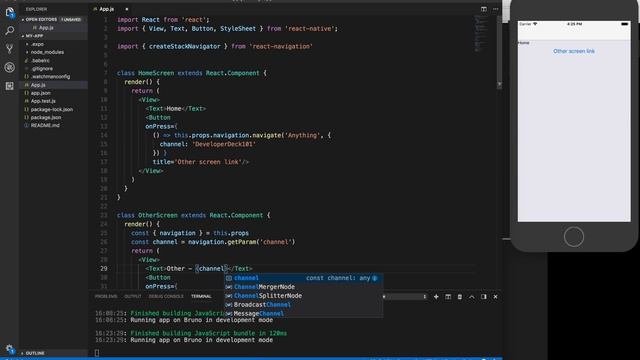Screen dimensions: 640x360
Task: Click 'getParam' in the line 26 code
Action: point(241,242)
